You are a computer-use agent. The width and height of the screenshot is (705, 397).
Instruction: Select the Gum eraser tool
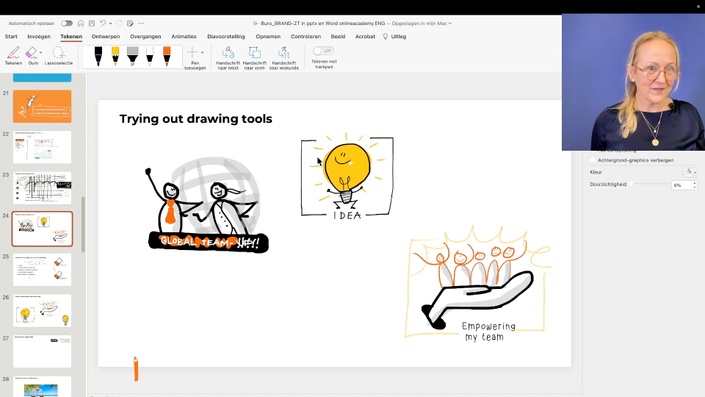click(x=32, y=55)
